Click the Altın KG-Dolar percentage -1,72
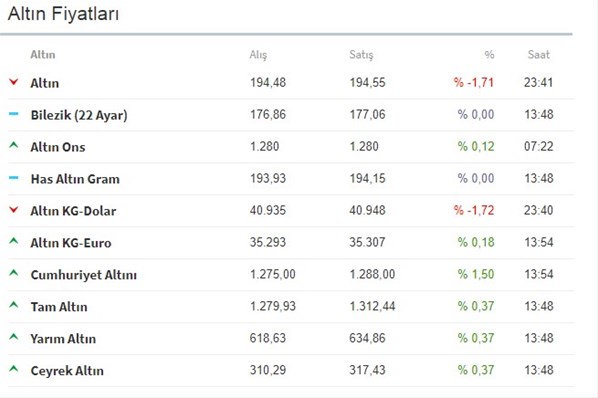598x398 pixels. click(474, 210)
